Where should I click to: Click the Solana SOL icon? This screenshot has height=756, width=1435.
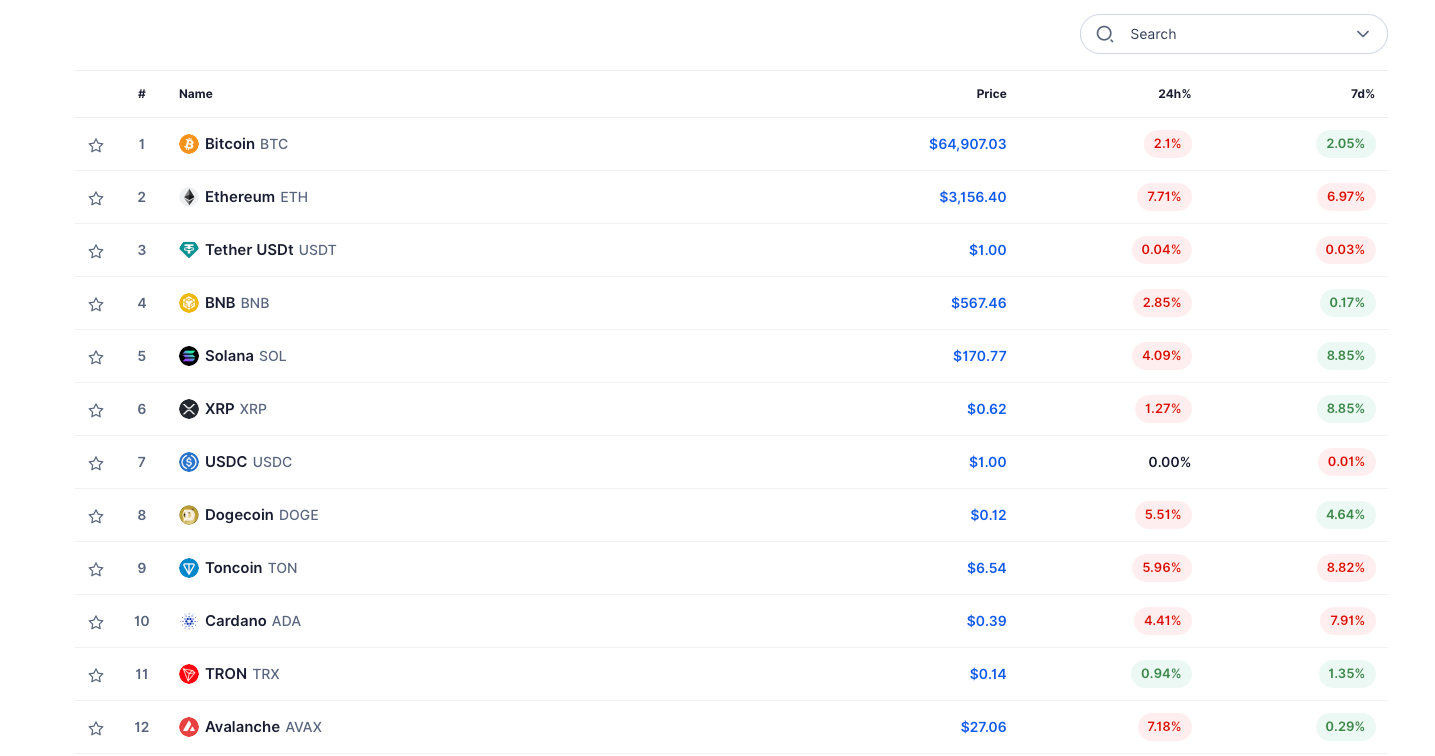189,356
